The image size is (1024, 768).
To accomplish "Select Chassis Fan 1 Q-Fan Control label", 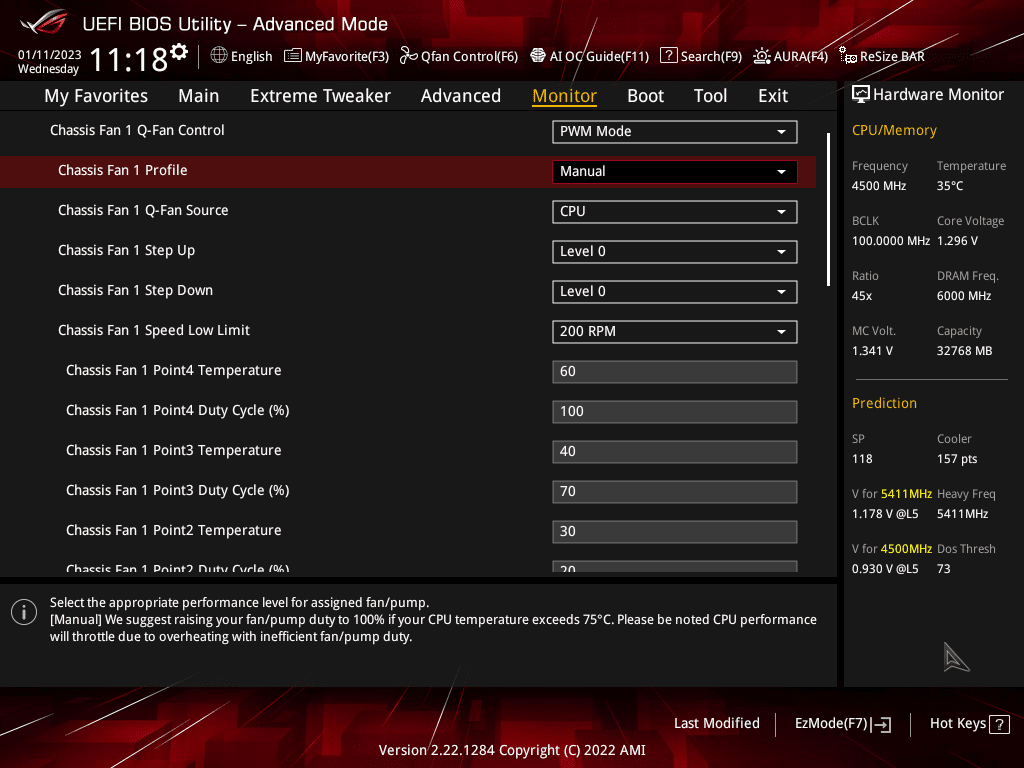I will pyautogui.click(x=137, y=131).
